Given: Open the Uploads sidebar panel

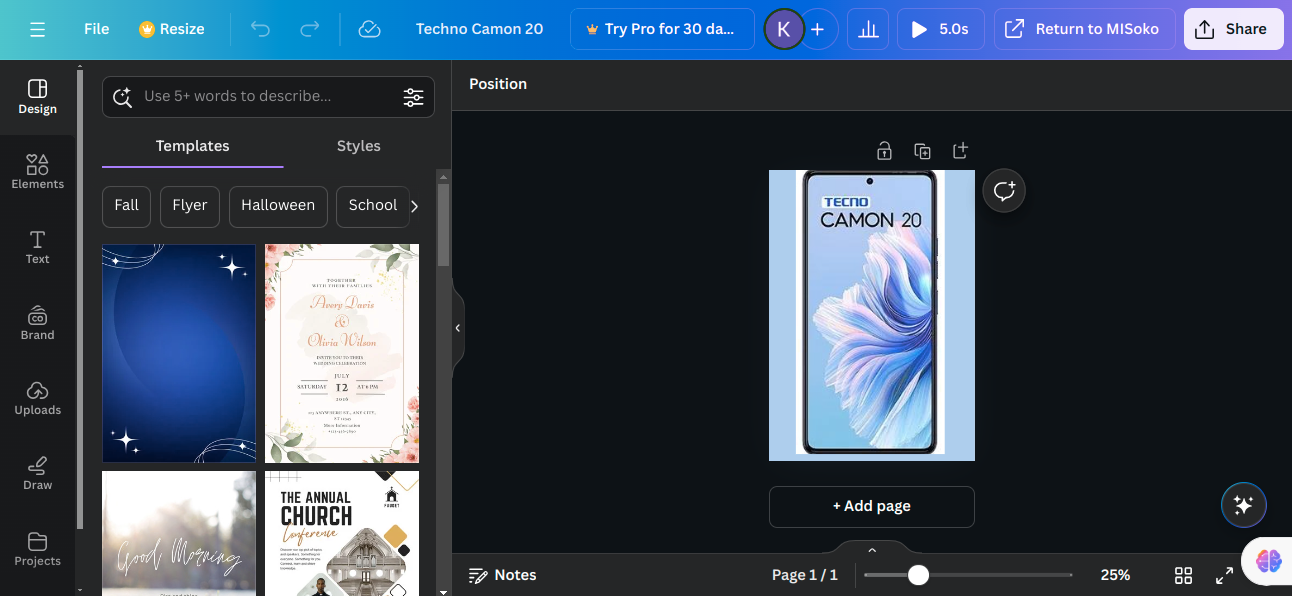Looking at the screenshot, I should [37, 398].
